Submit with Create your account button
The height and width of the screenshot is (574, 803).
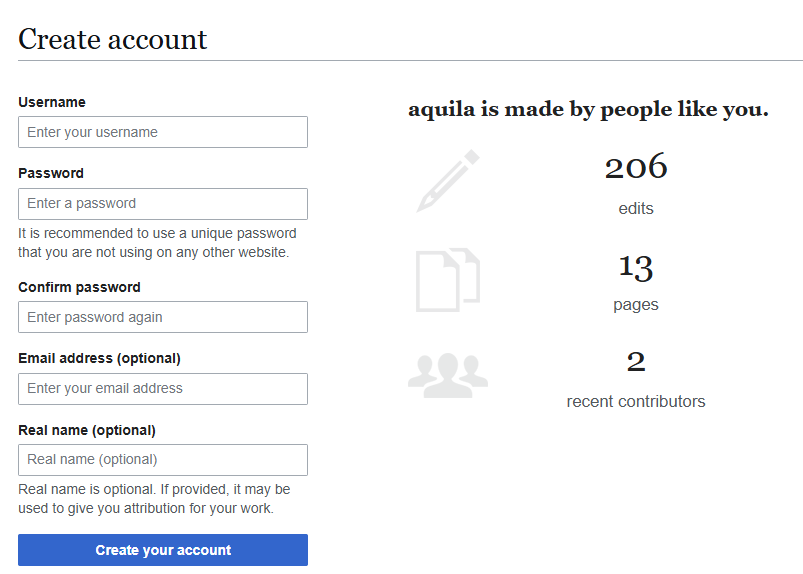point(163,550)
